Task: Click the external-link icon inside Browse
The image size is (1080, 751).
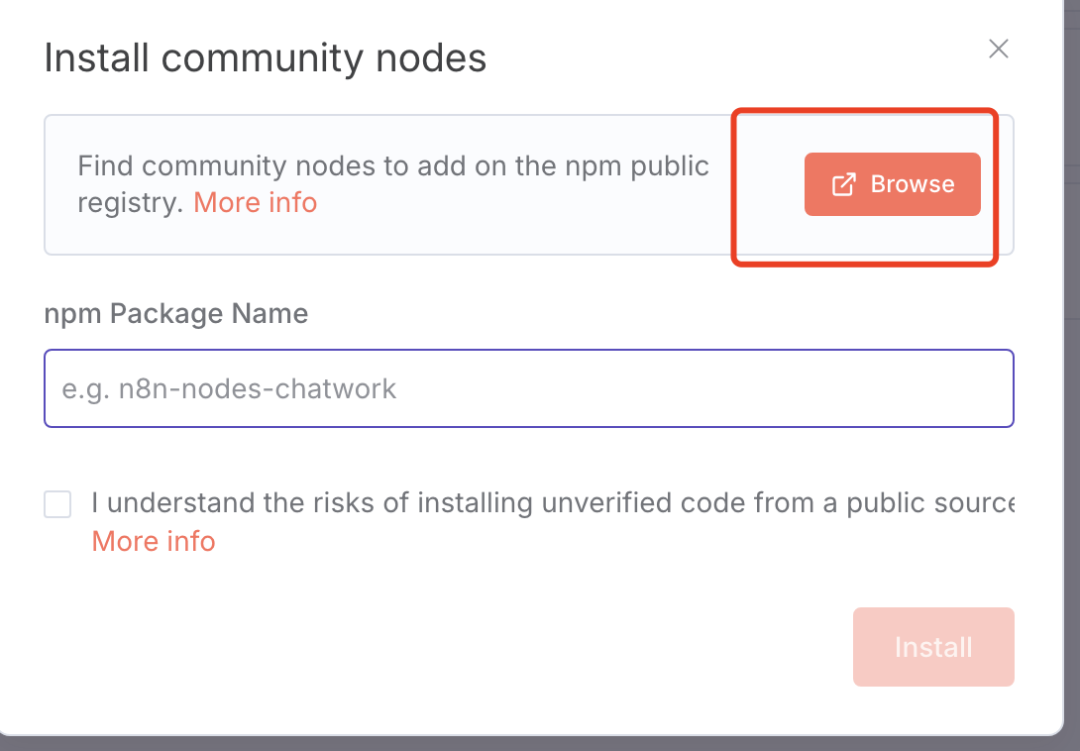Action: pyautogui.click(x=844, y=184)
